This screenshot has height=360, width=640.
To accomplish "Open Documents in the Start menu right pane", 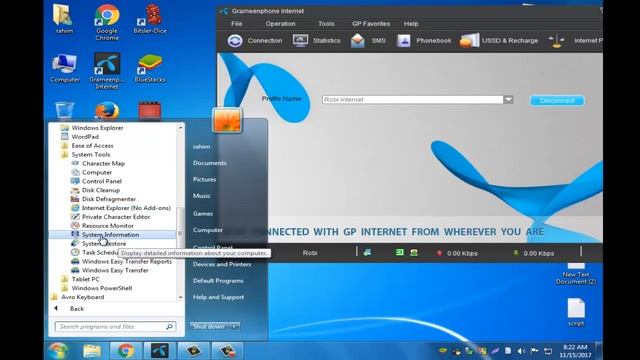I will pyautogui.click(x=210, y=163).
